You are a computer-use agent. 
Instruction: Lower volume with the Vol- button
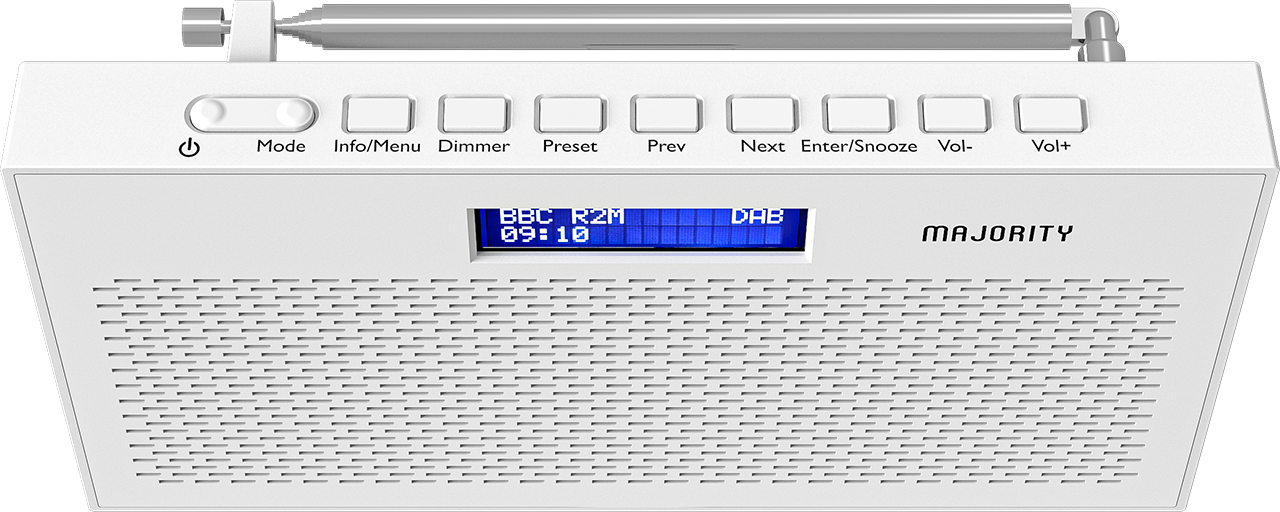tap(954, 114)
